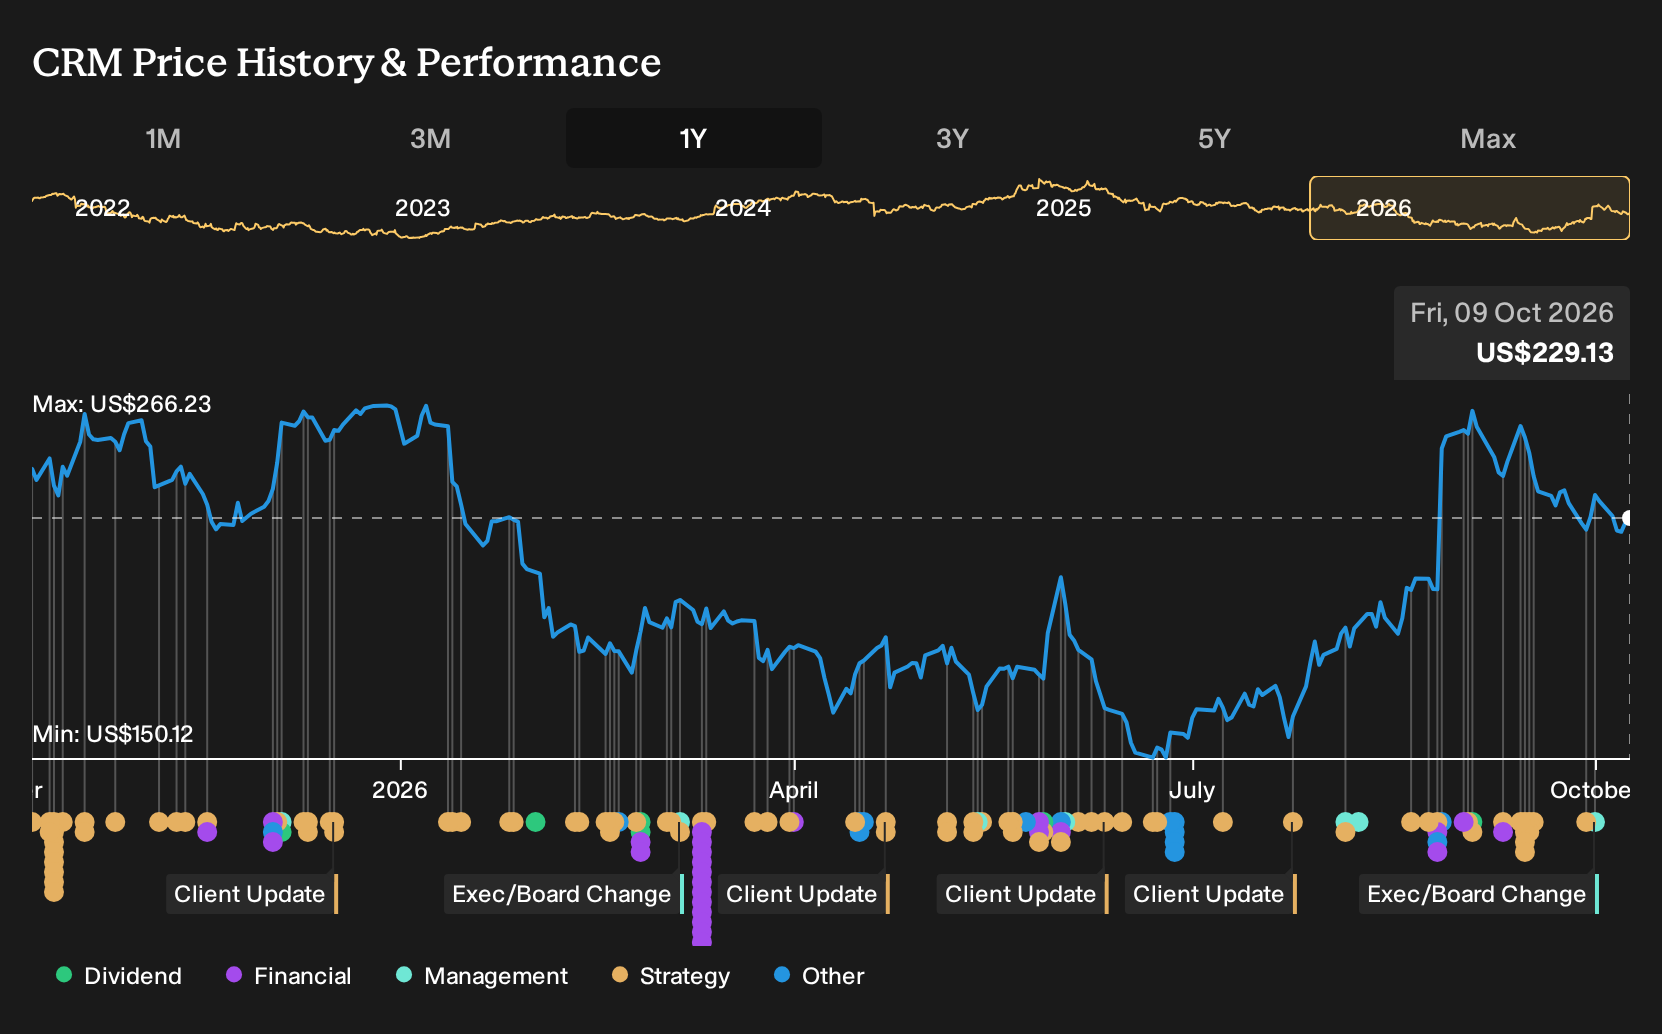Open the Client Update label just after April
This screenshot has width=1662, height=1034.
804,894
